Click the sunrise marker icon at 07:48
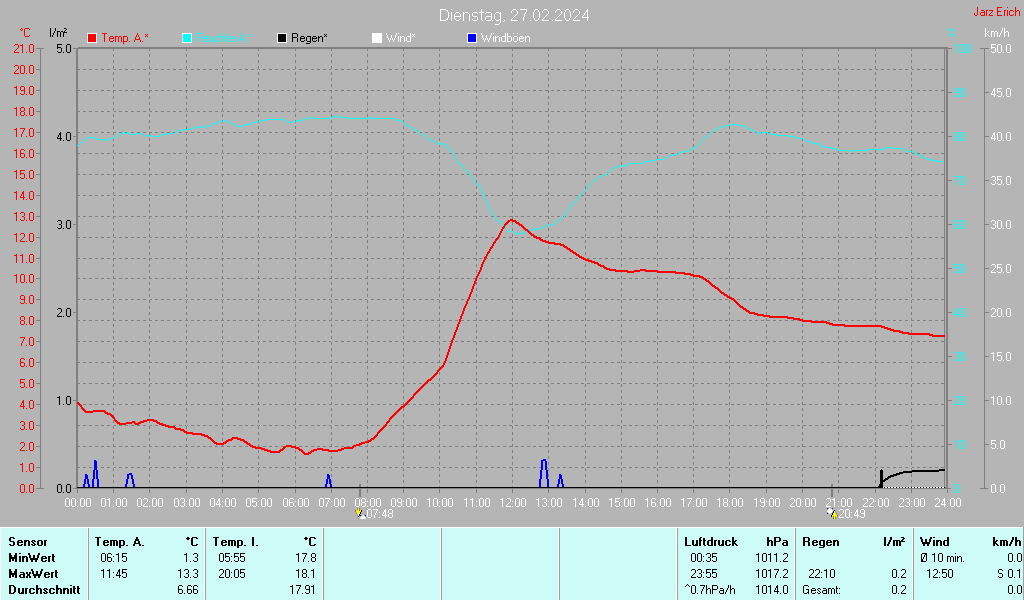1024x600 pixels. point(359,513)
